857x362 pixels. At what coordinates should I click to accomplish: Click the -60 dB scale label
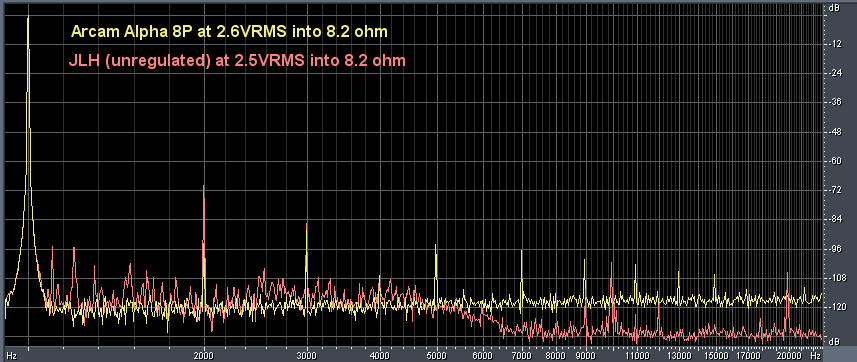(x=835, y=161)
